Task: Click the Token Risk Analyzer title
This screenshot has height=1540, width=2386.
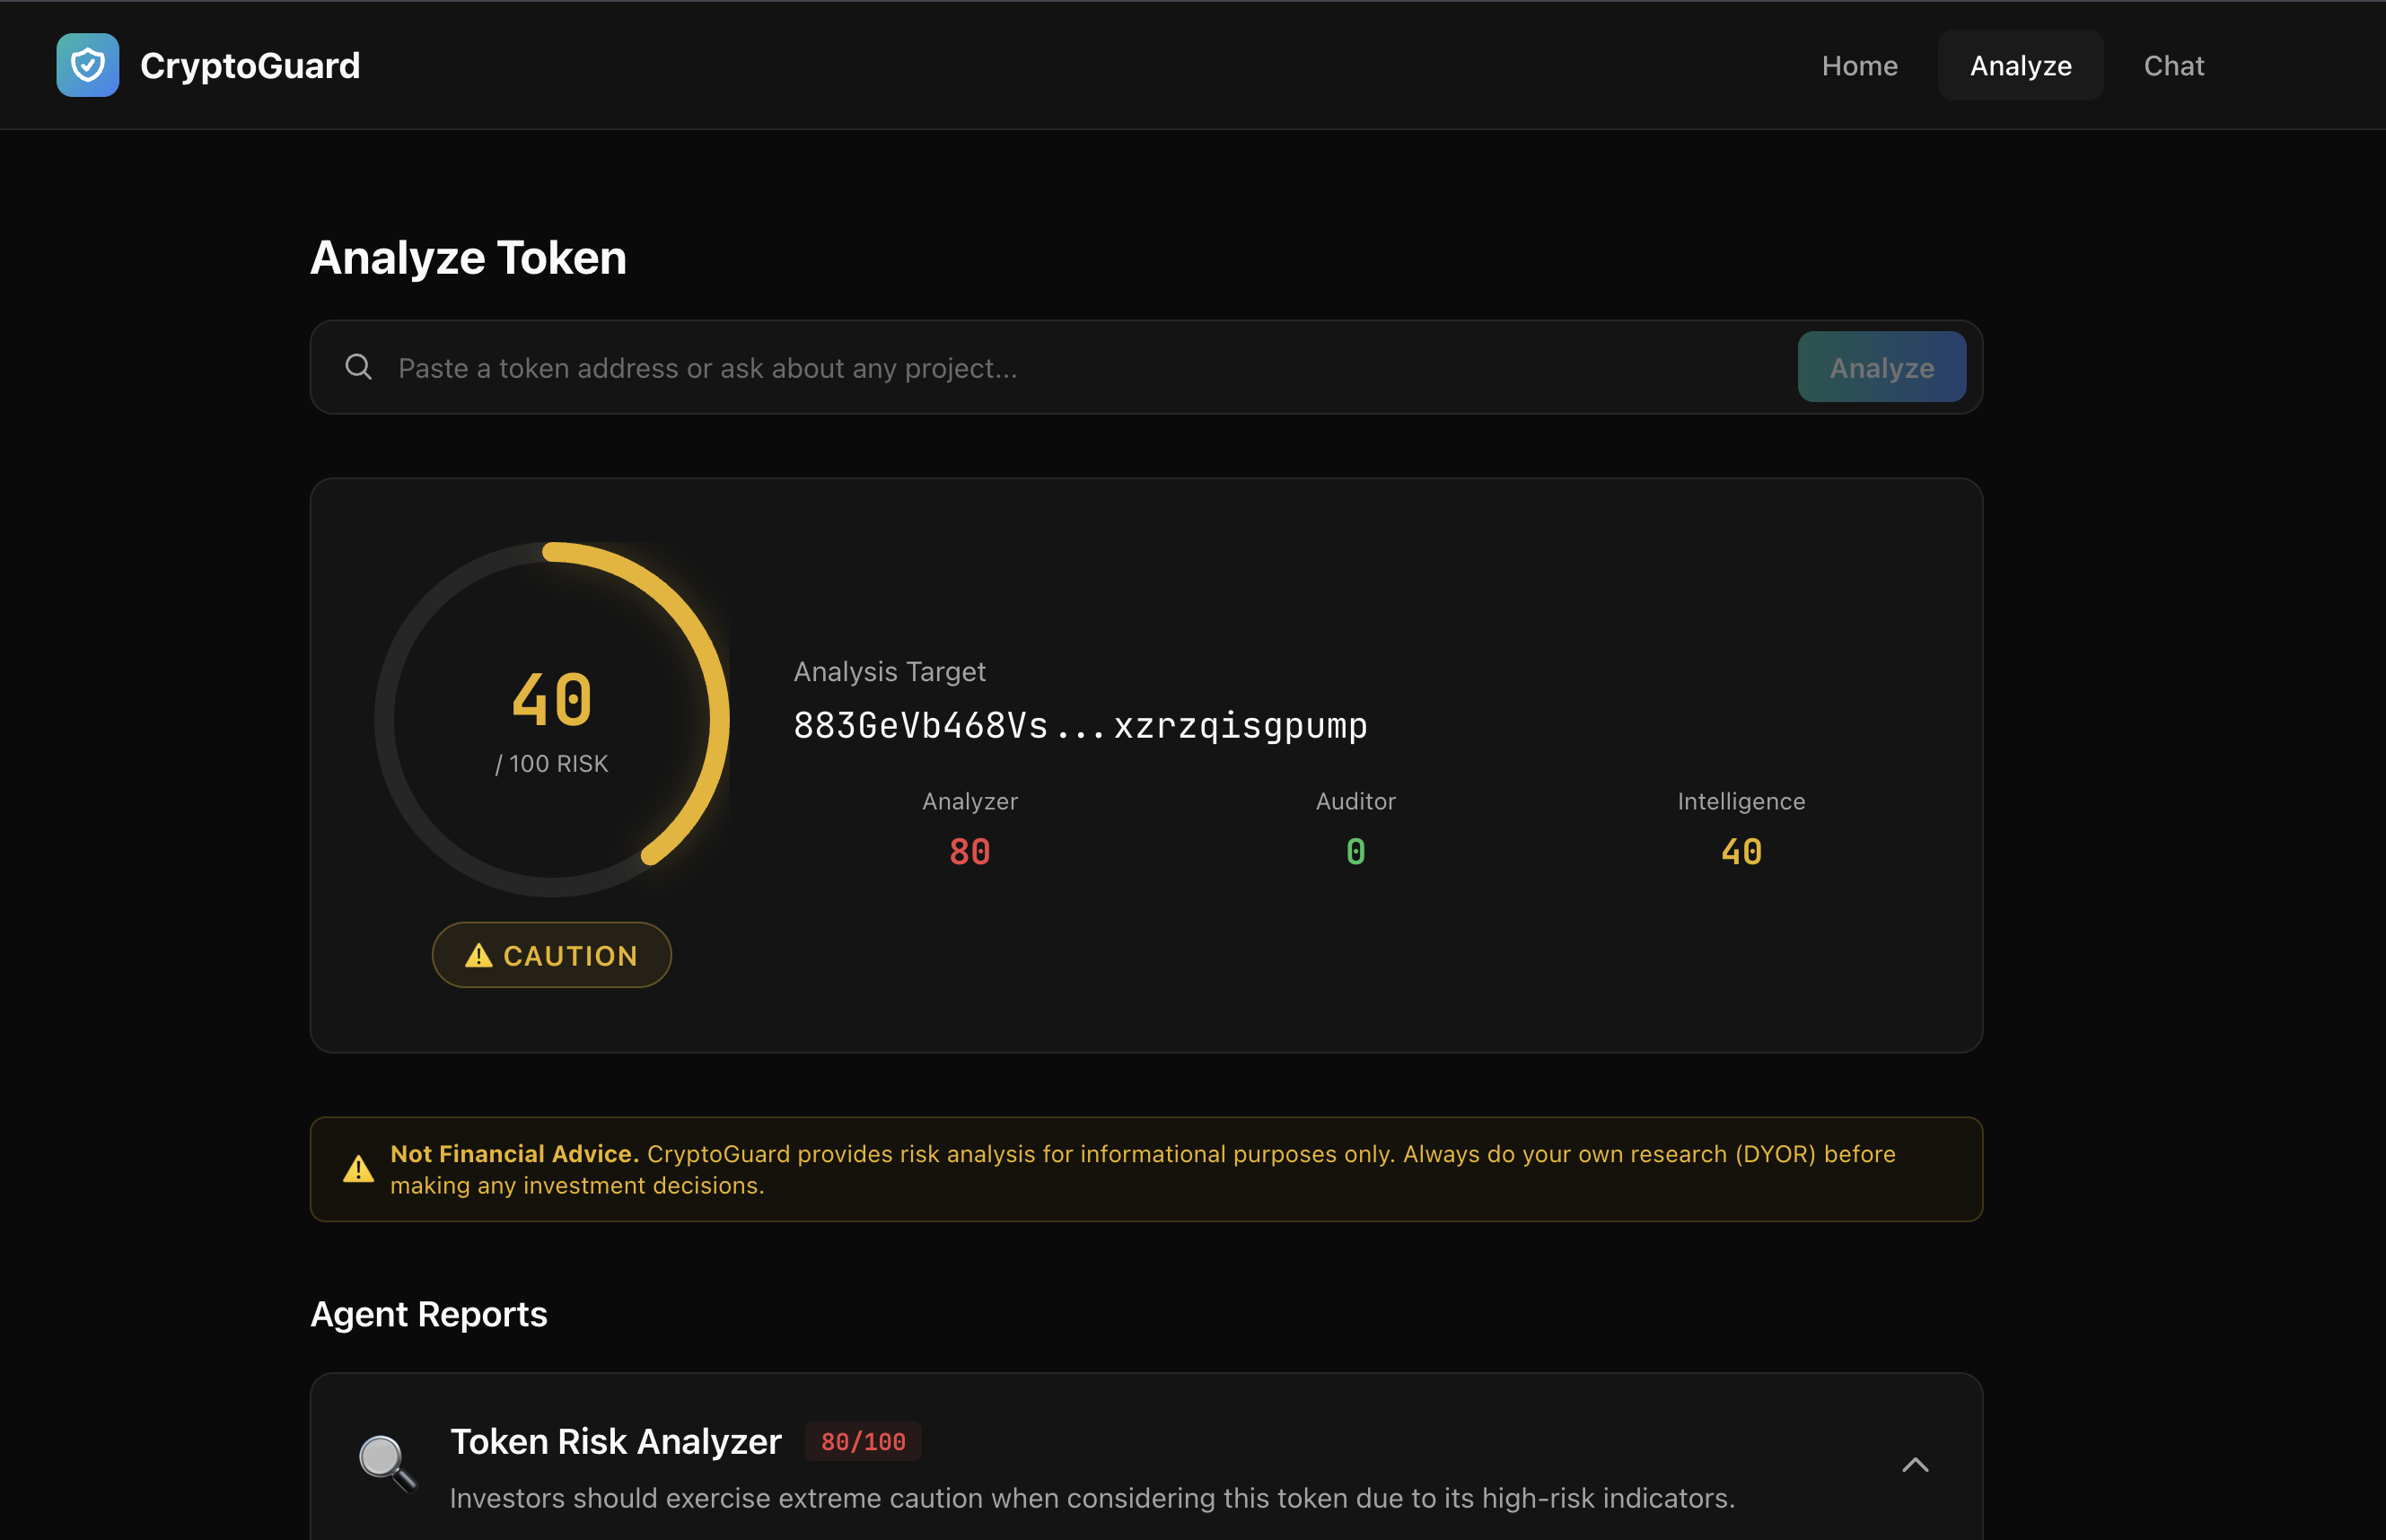Action: pyautogui.click(x=616, y=1442)
